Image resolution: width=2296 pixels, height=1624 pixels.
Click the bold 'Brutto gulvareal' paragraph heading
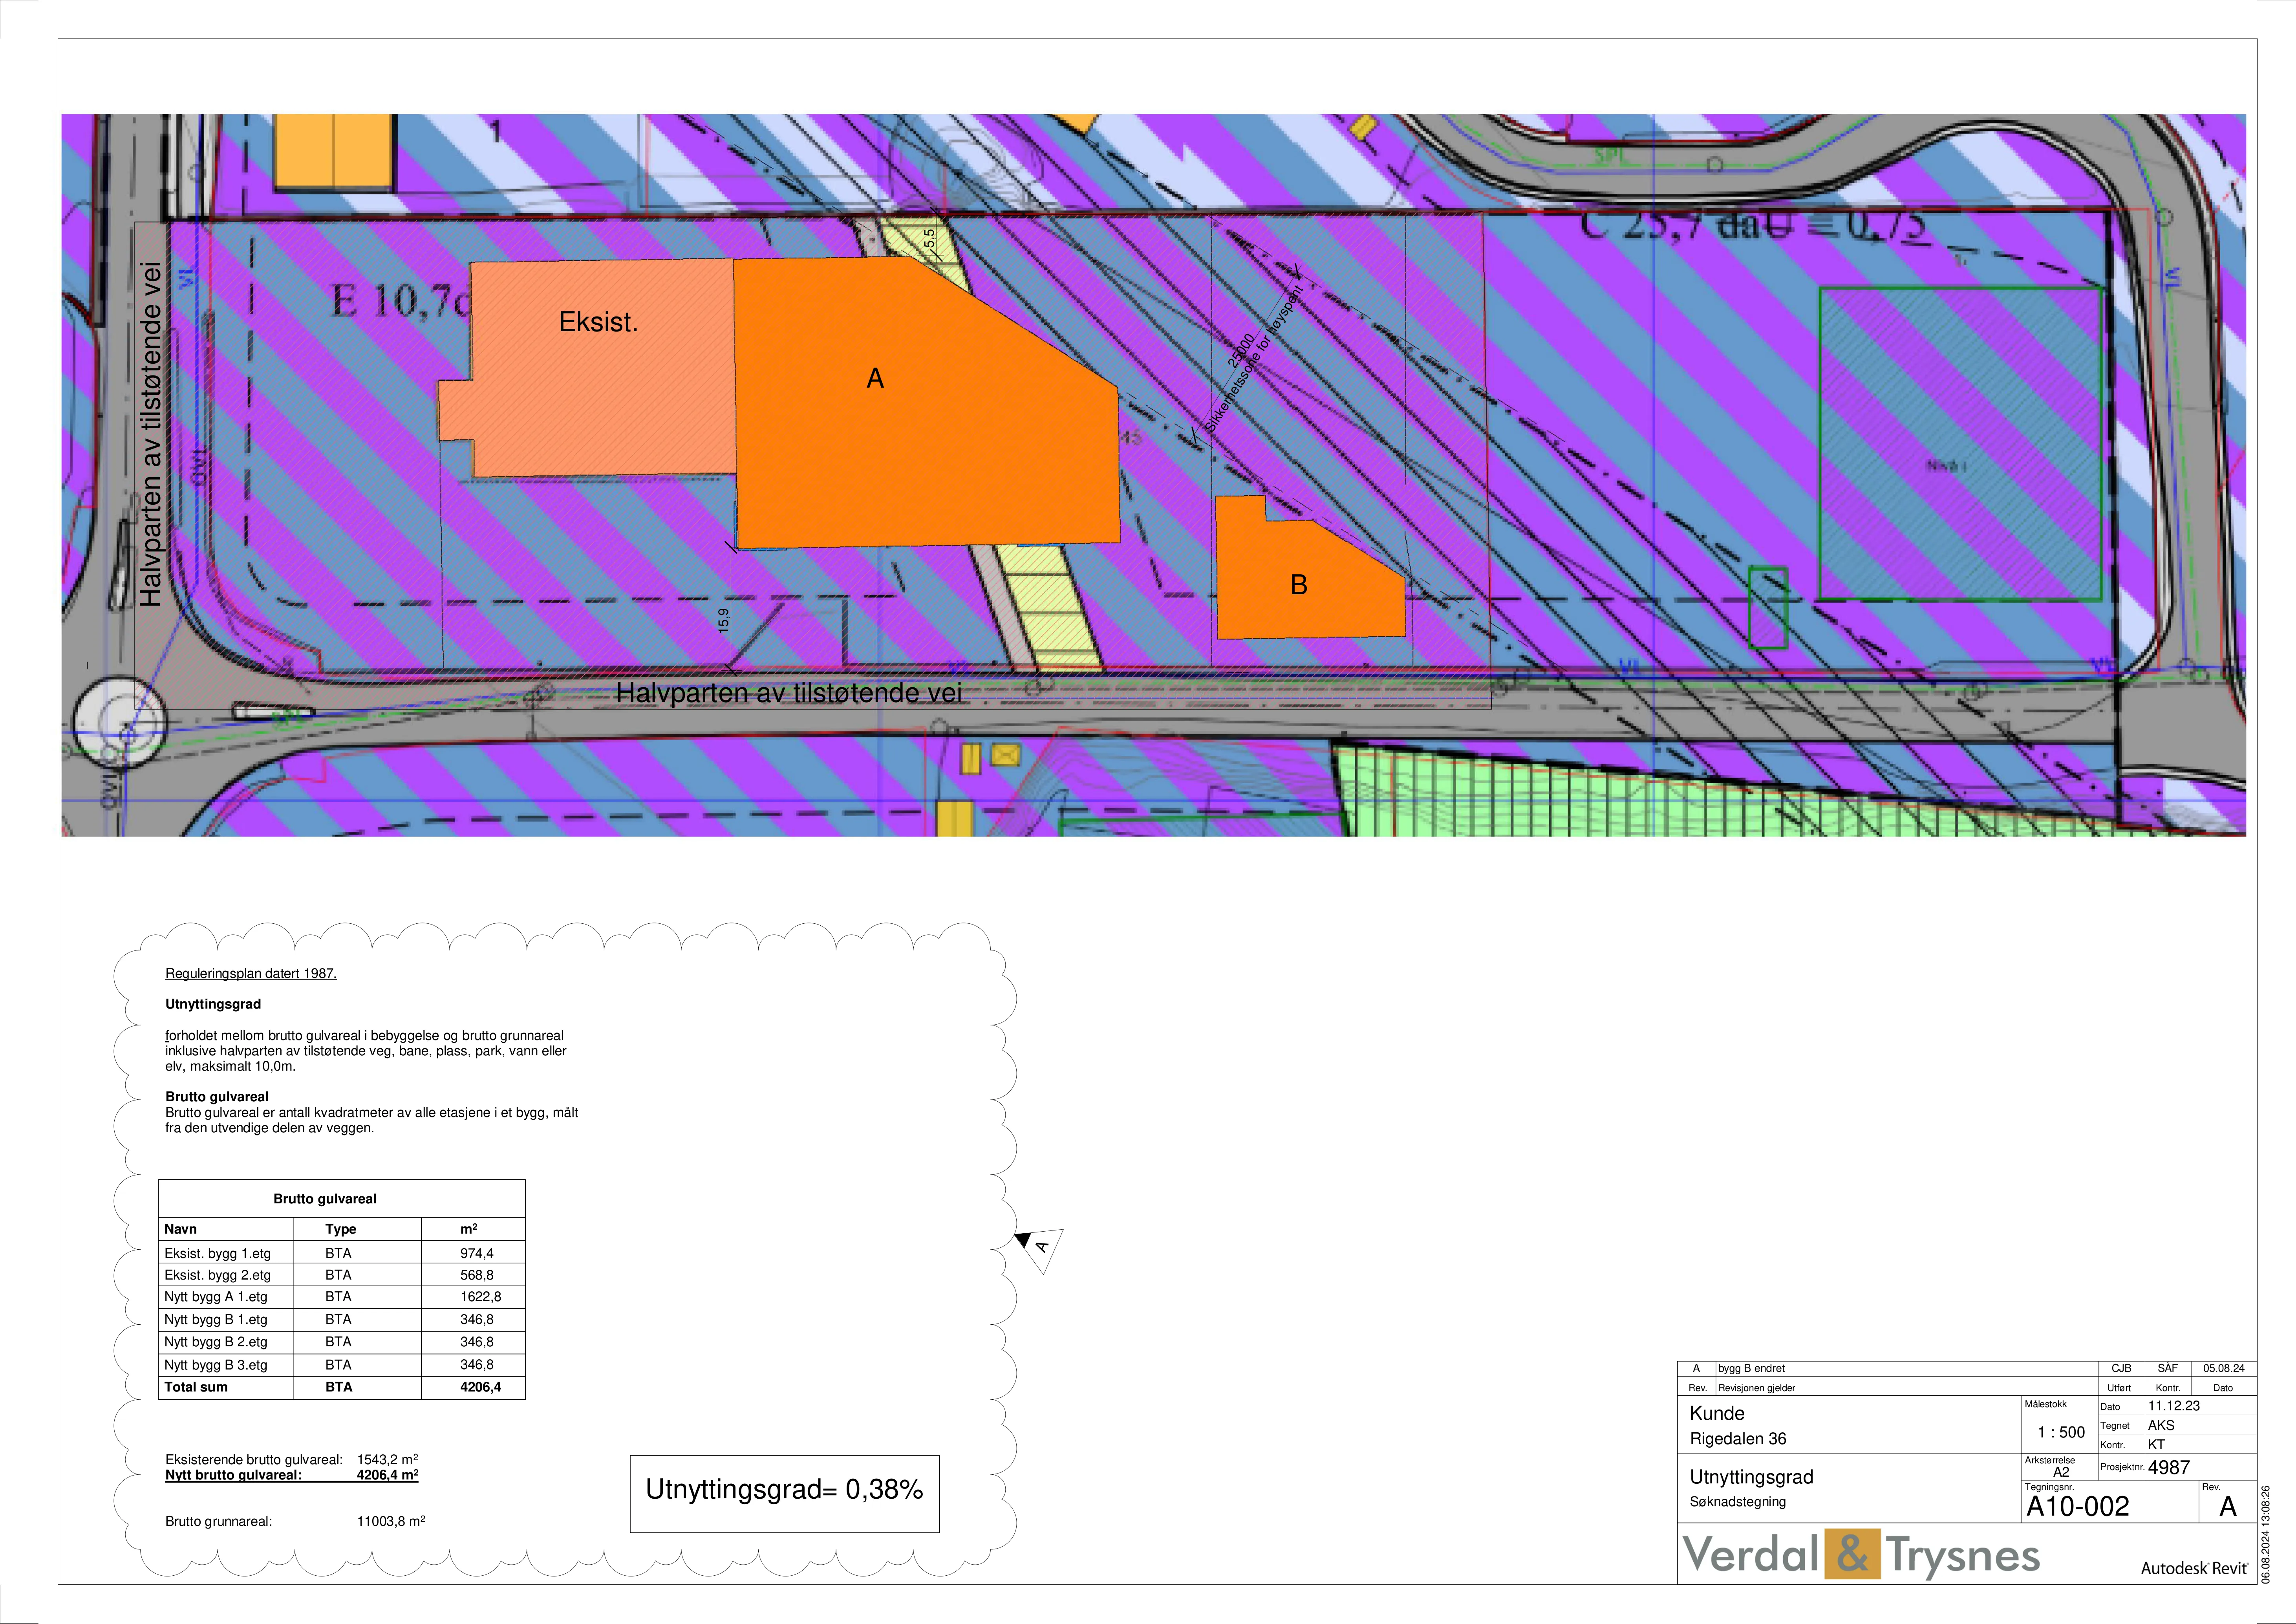(217, 1097)
